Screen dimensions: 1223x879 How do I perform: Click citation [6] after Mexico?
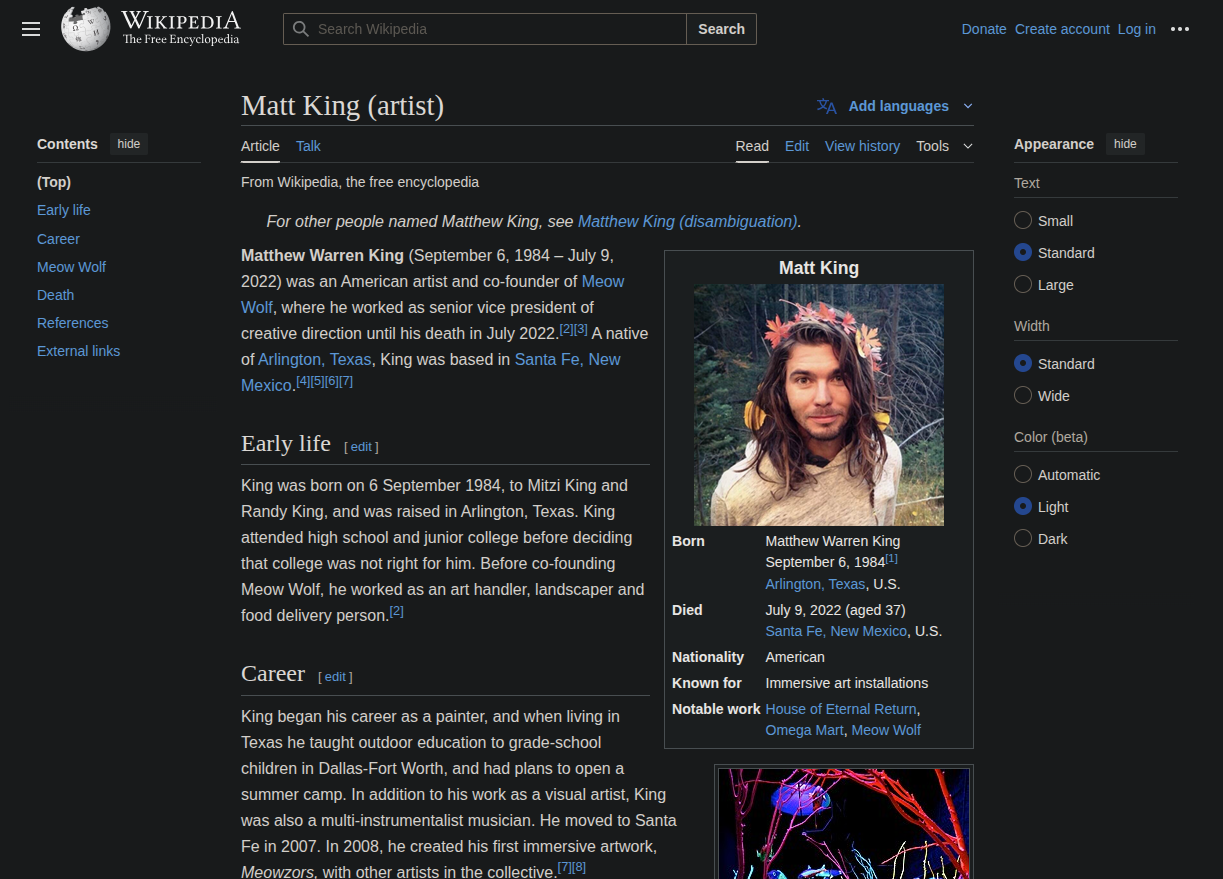pos(331,381)
